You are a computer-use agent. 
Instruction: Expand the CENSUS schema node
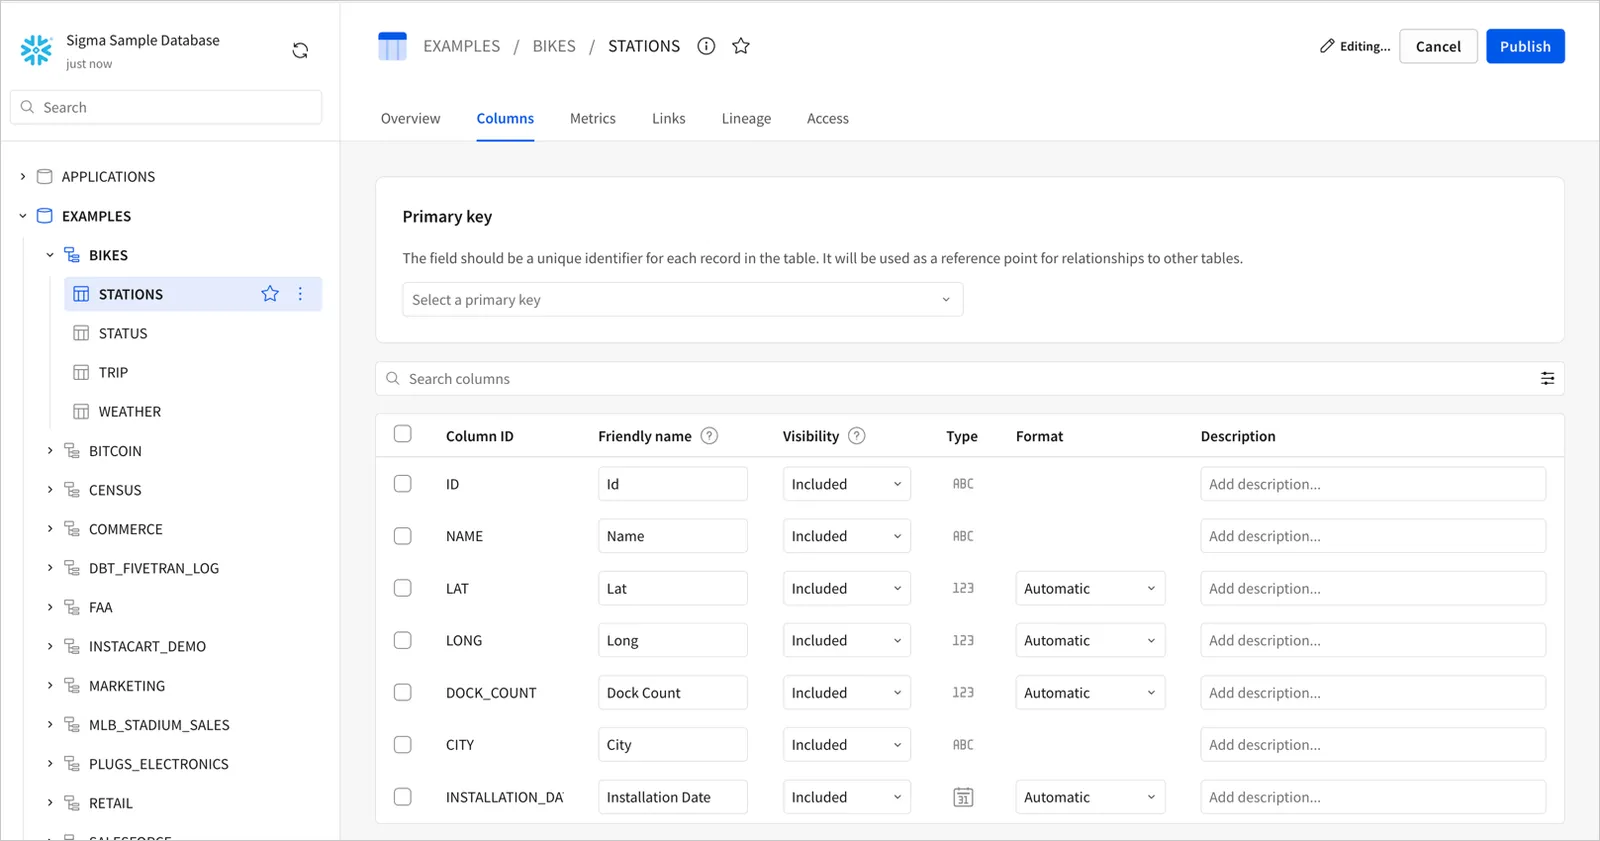click(x=50, y=490)
